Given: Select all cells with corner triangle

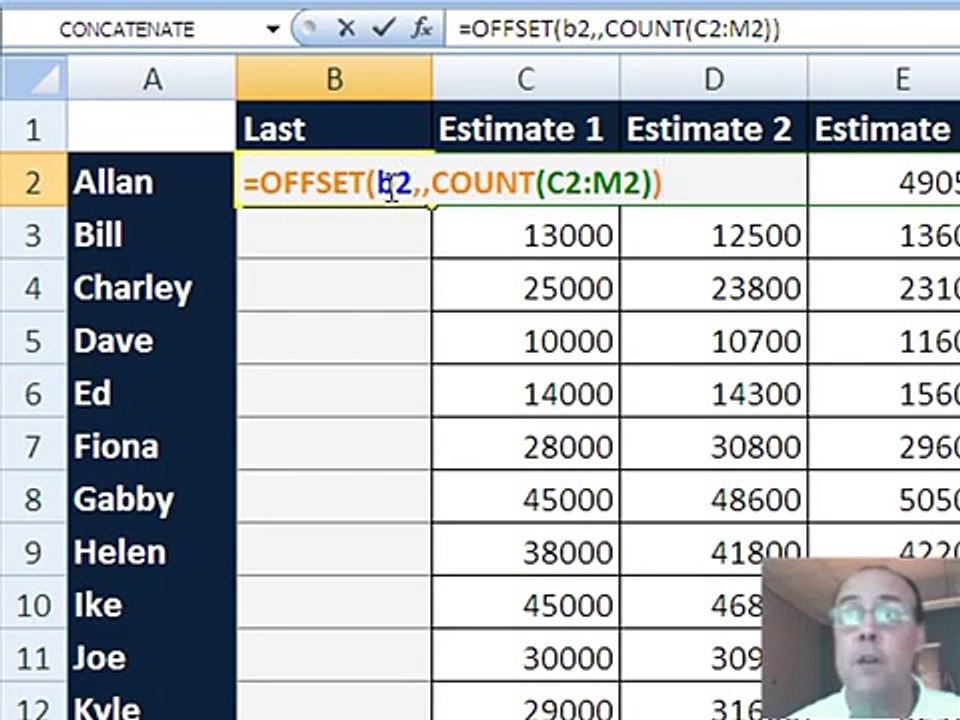Looking at the screenshot, I should click(34, 79).
